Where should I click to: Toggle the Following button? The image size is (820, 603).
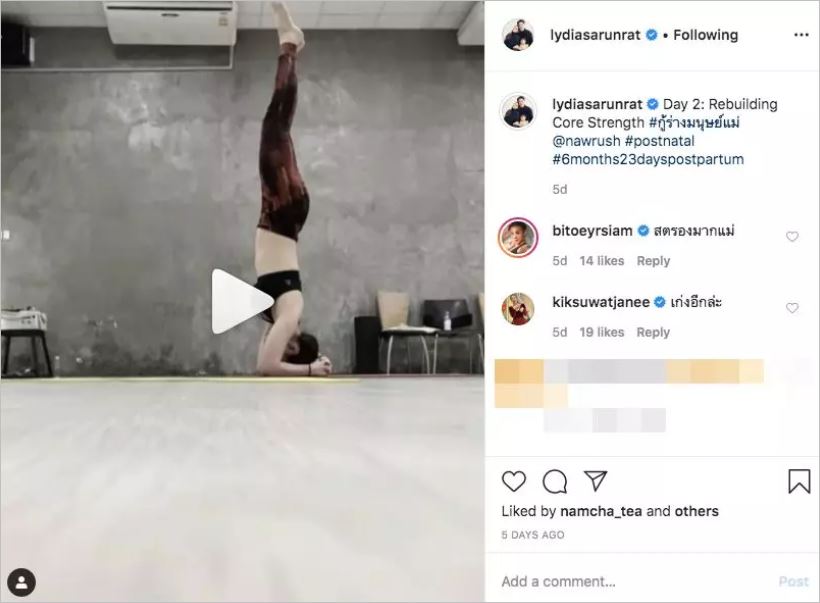[x=705, y=35]
